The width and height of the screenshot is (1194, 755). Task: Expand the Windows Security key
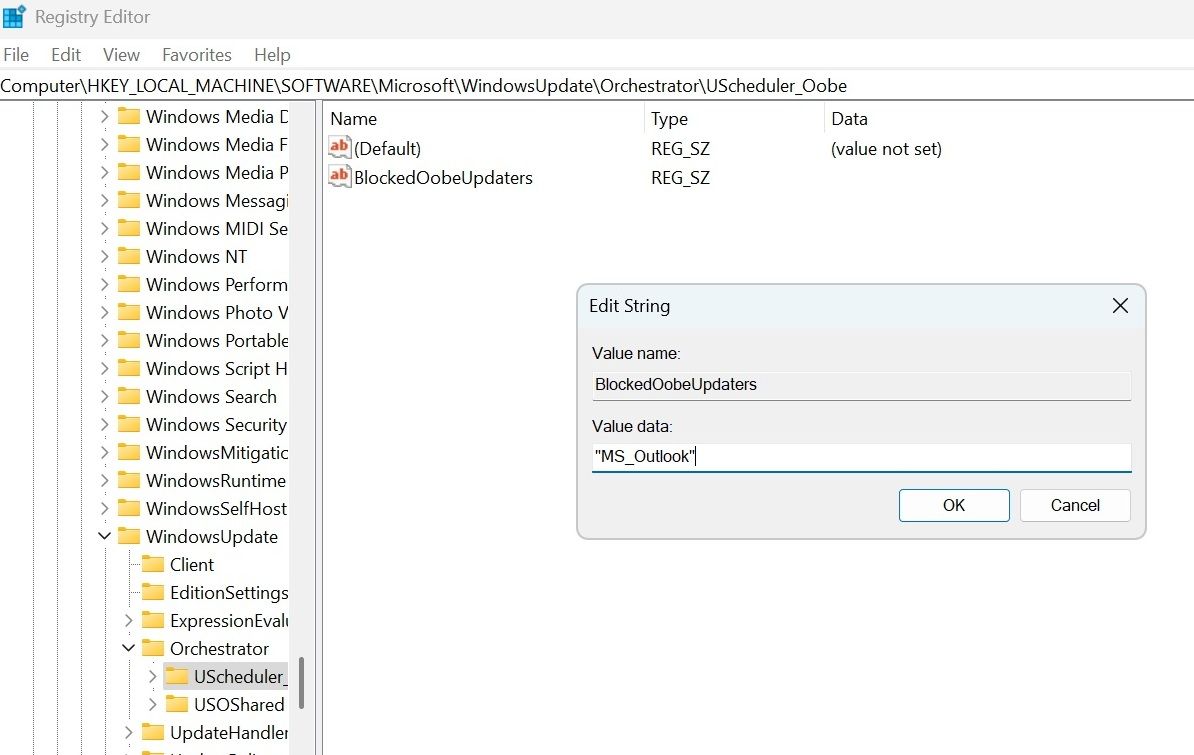(x=104, y=424)
